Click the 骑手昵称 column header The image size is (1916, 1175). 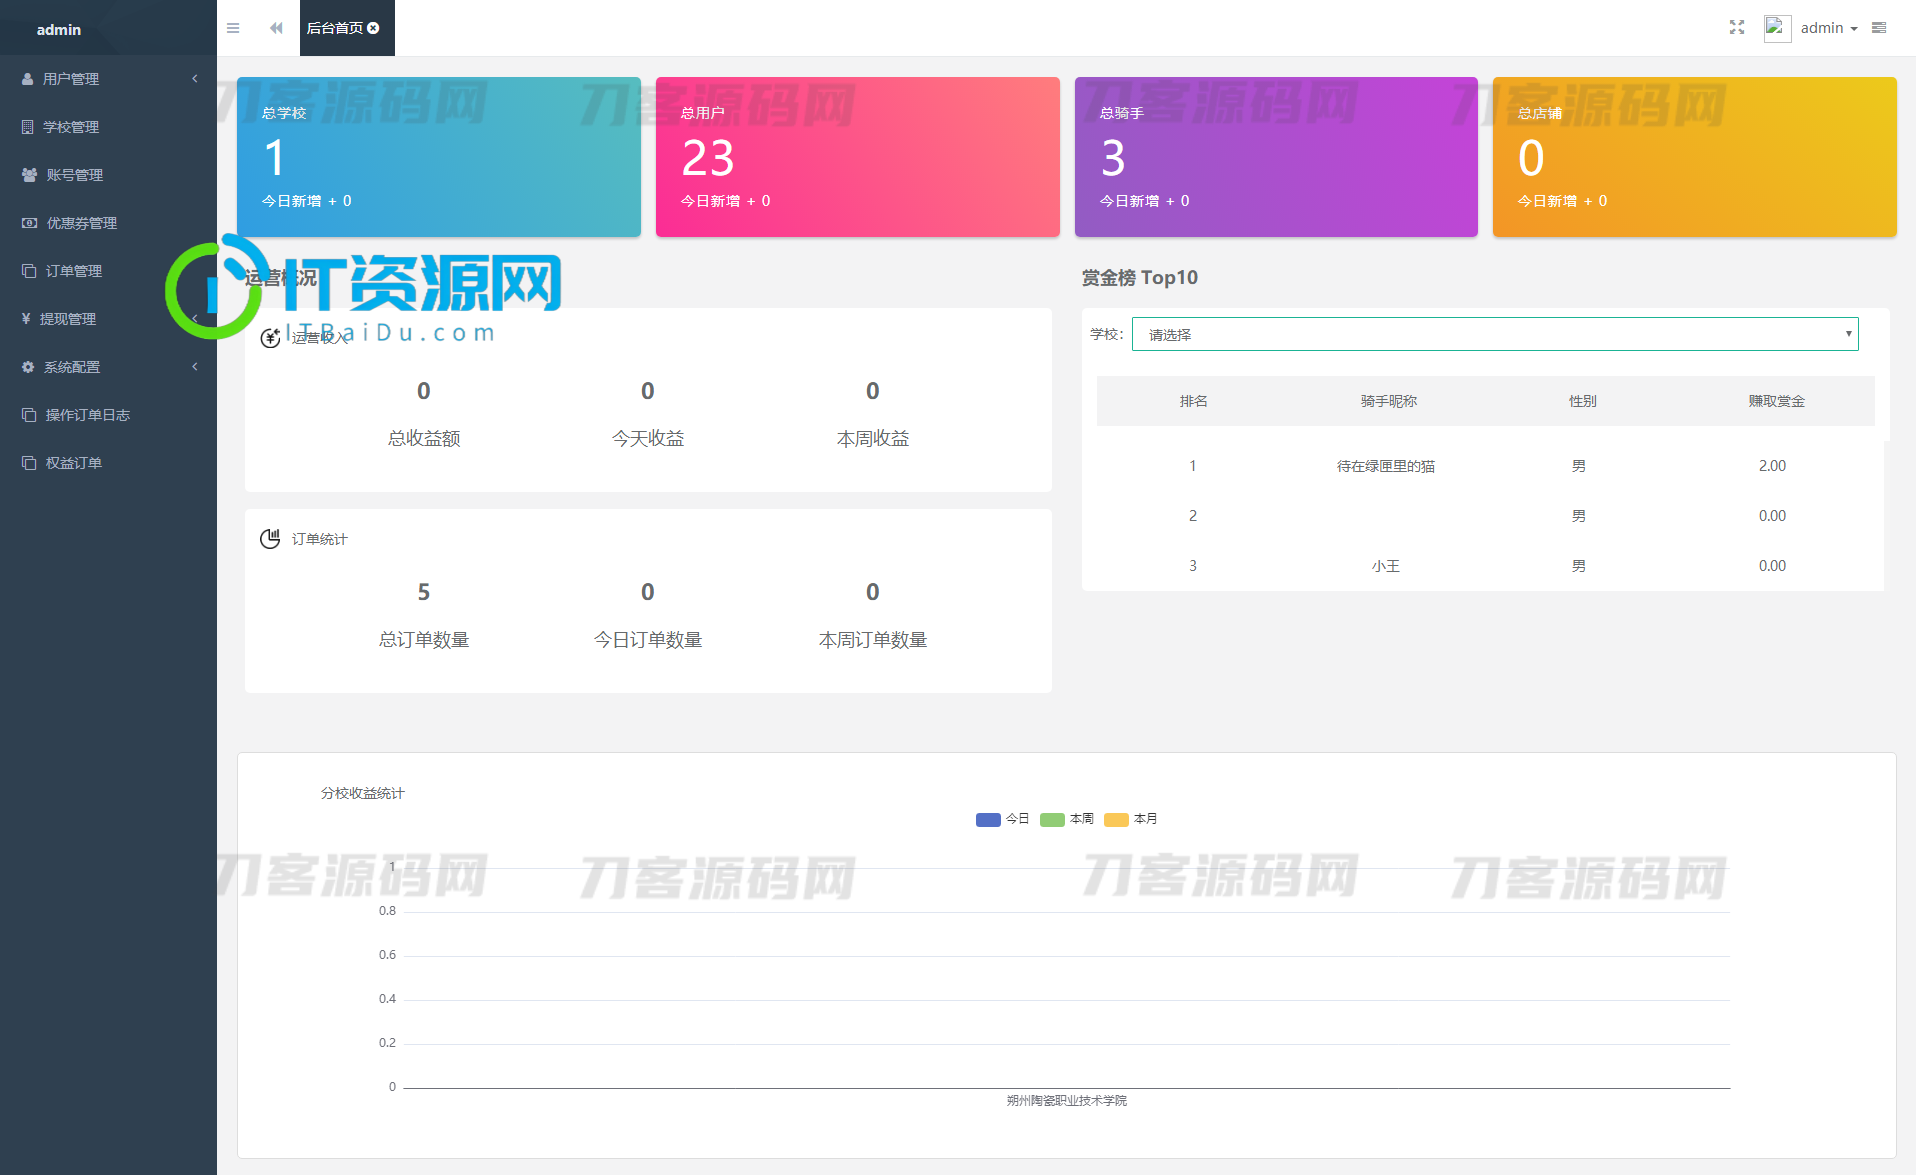tap(1388, 401)
